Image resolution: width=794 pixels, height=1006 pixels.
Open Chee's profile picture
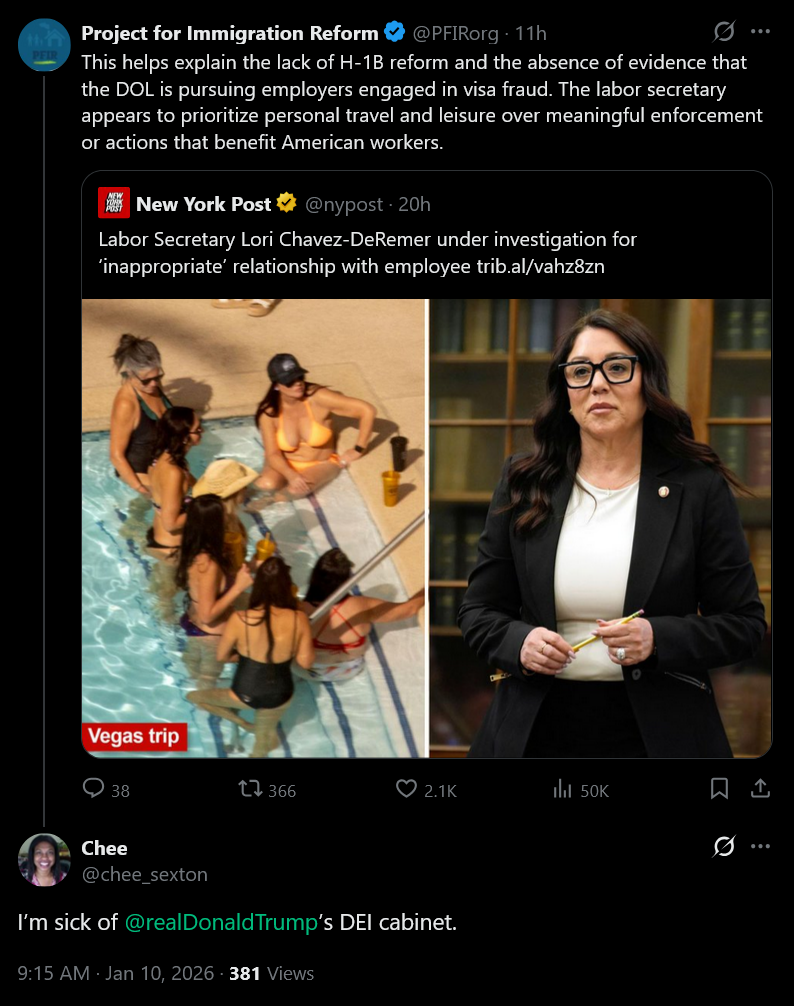(44, 860)
